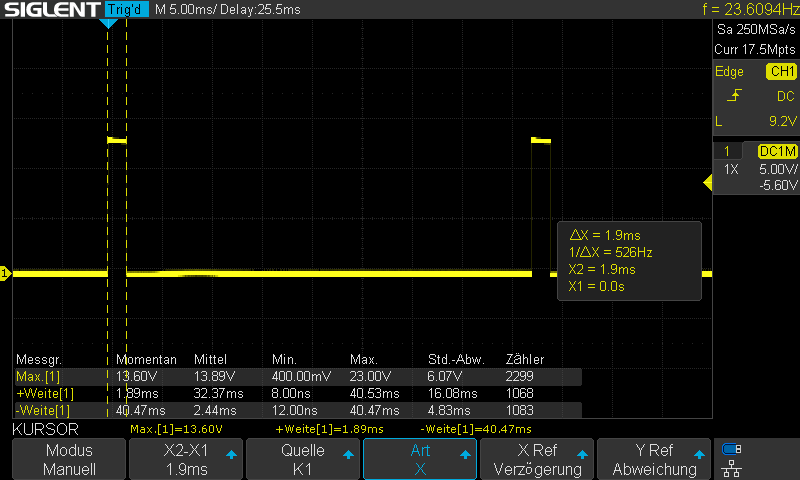Click the SIGLENT logo
Viewport: 800px width, 480px height.
click(x=52, y=9)
